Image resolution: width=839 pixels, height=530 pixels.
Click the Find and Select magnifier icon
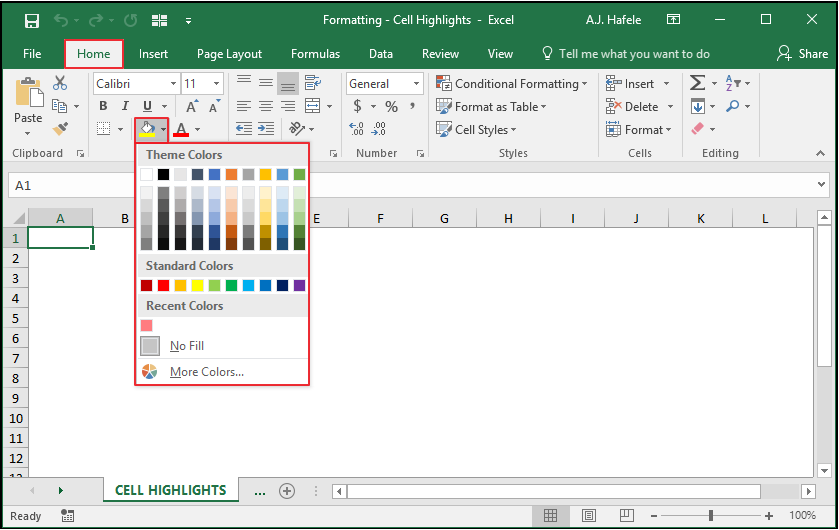pyautogui.click(x=733, y=106)
